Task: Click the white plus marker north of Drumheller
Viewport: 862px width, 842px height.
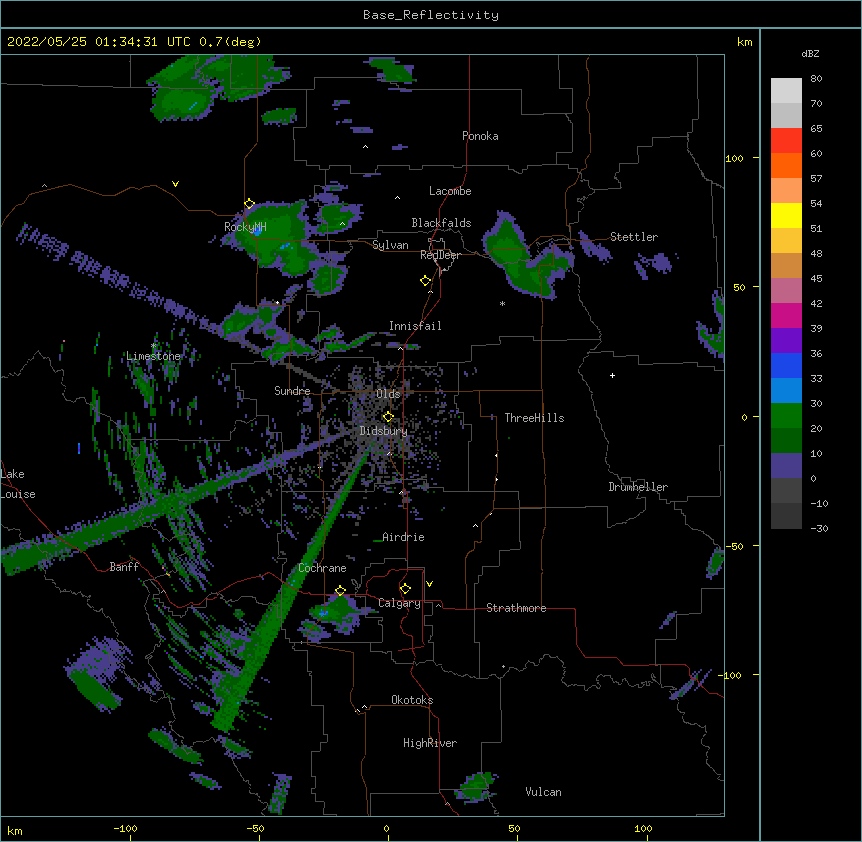Action: coord(612,375)
